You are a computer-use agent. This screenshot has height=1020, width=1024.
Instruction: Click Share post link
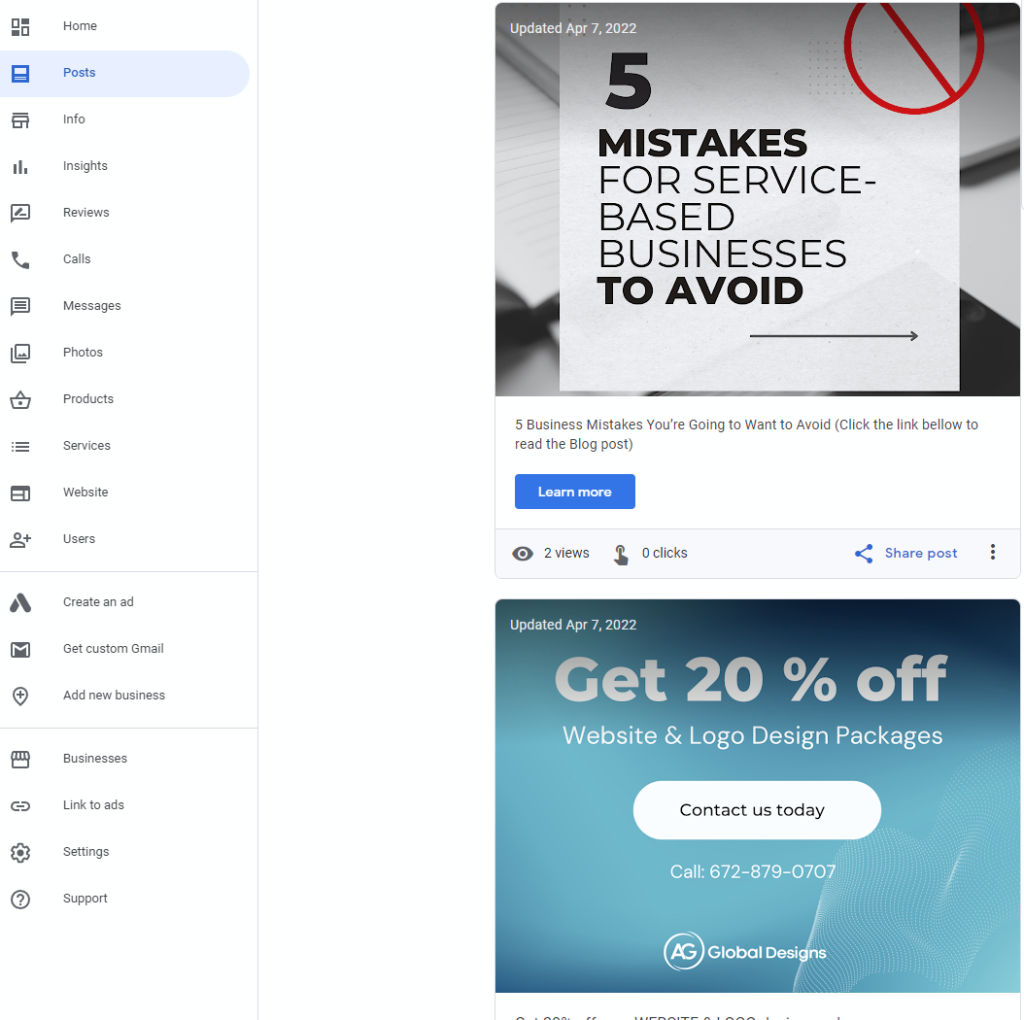(x=906, y=554)
